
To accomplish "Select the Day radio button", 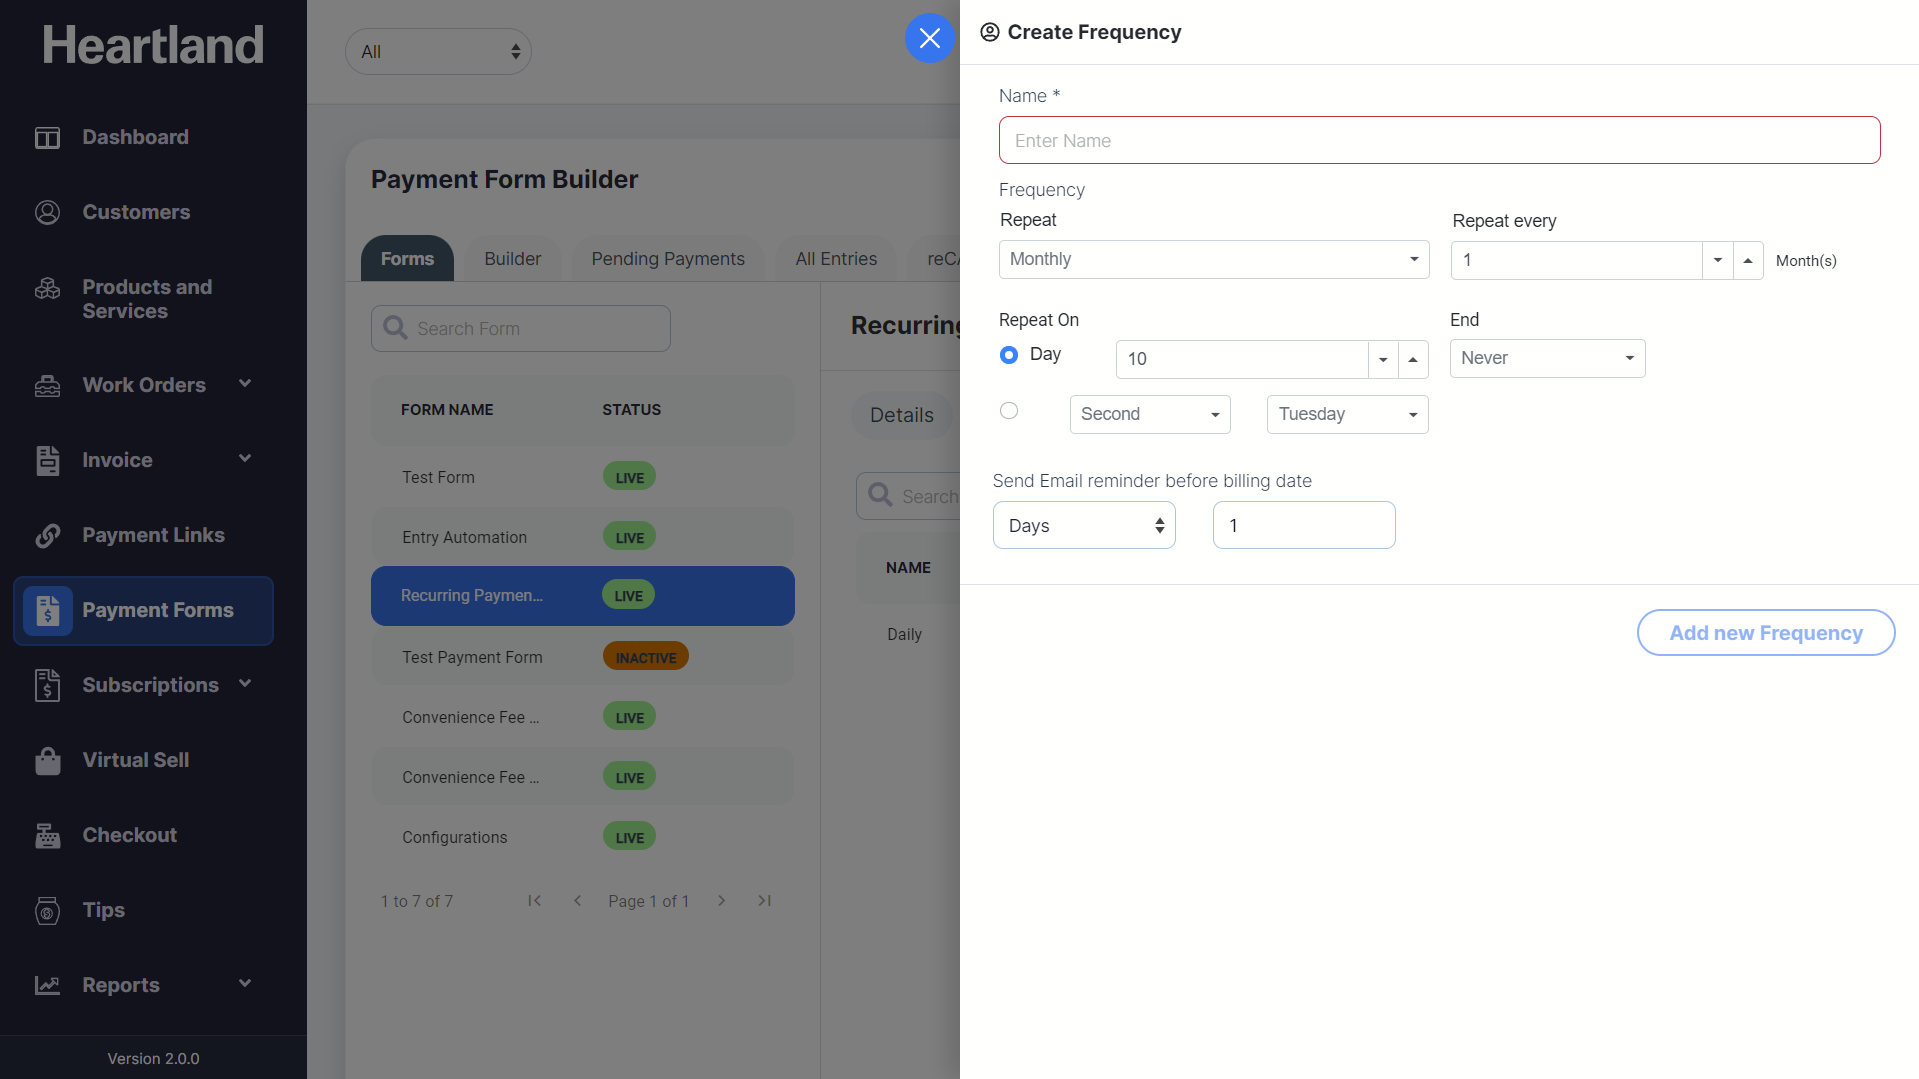I will coord(1009,355).
